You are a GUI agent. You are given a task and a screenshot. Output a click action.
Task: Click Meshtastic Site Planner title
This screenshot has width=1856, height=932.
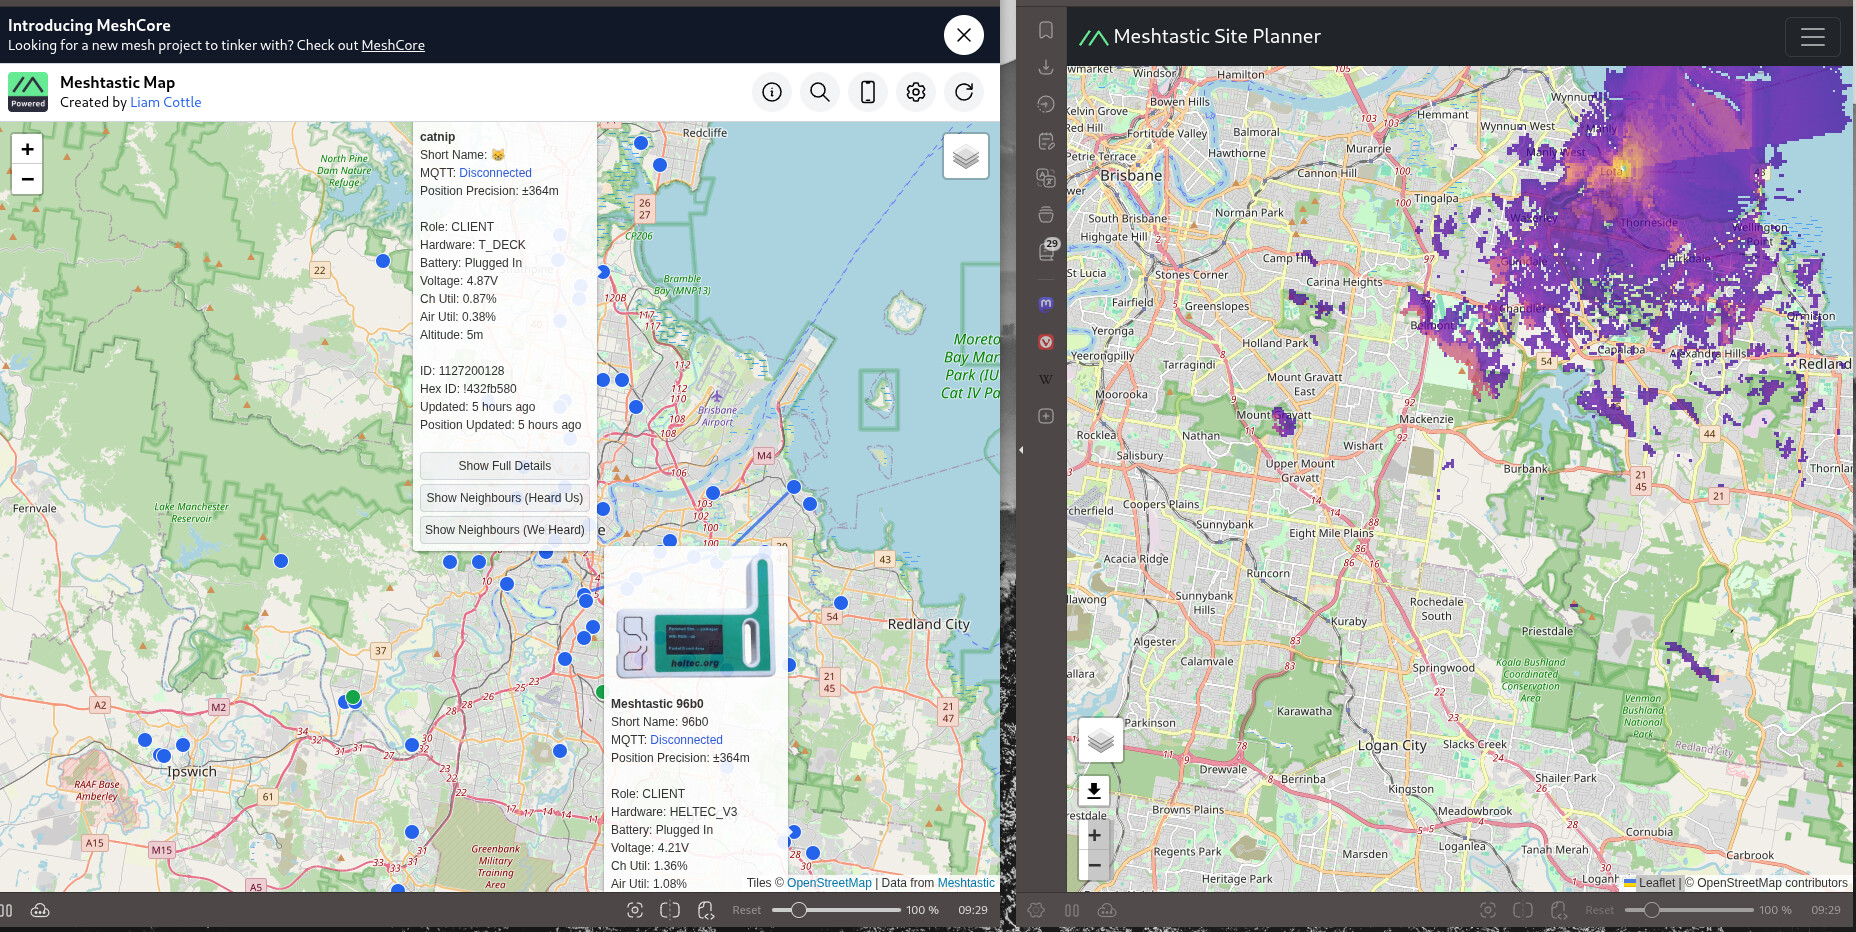point(1217,37)
